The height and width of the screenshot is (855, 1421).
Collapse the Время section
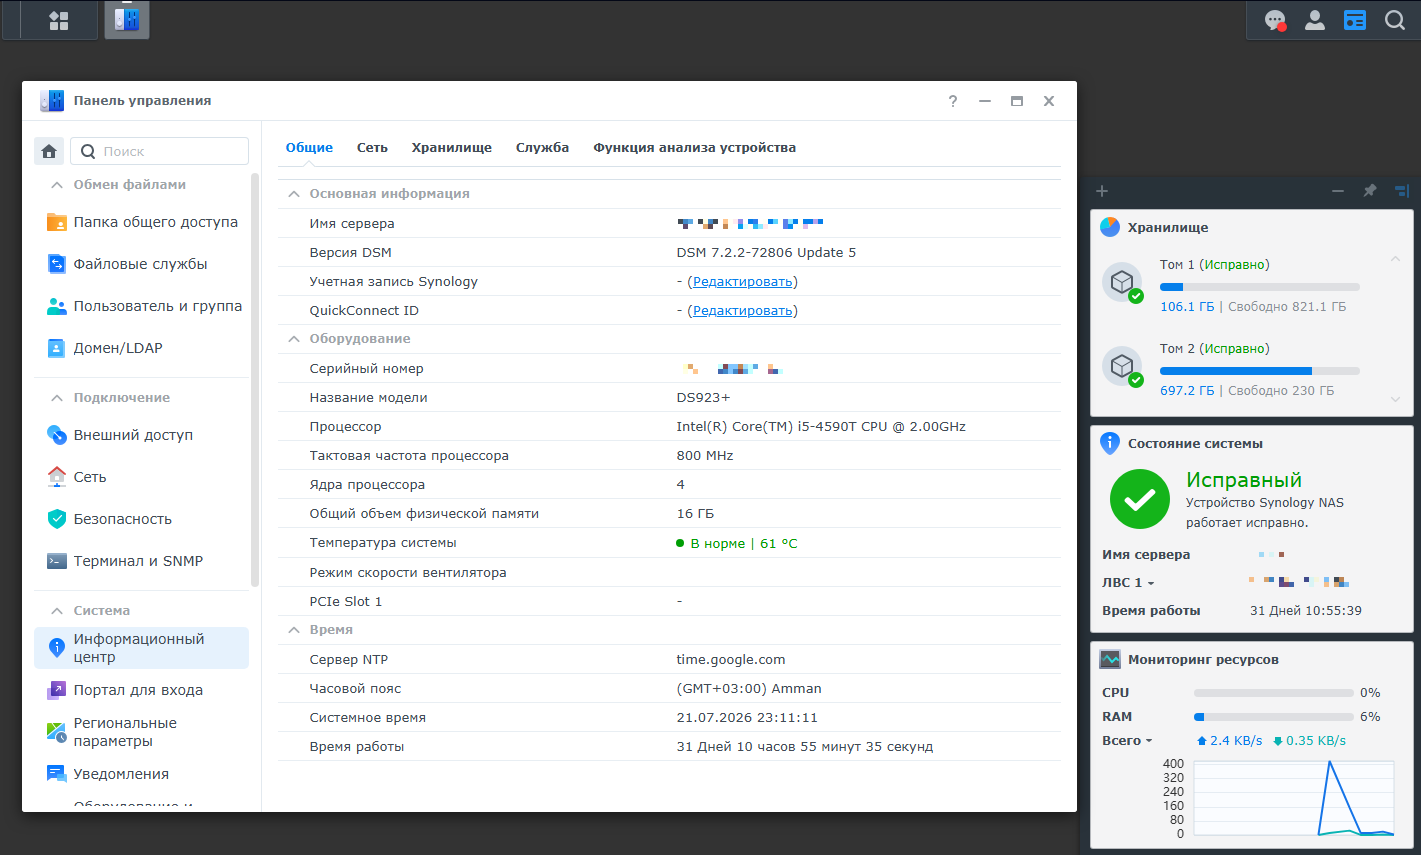click(x=294, y=630)
